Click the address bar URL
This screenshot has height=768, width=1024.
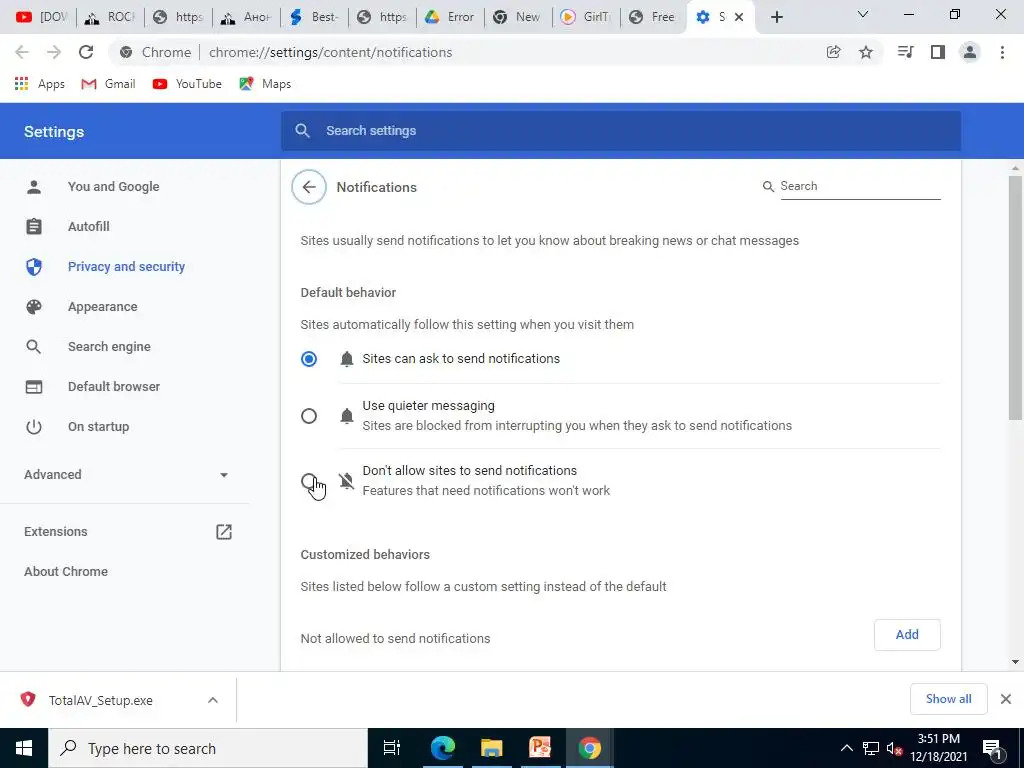pos(330,52)
